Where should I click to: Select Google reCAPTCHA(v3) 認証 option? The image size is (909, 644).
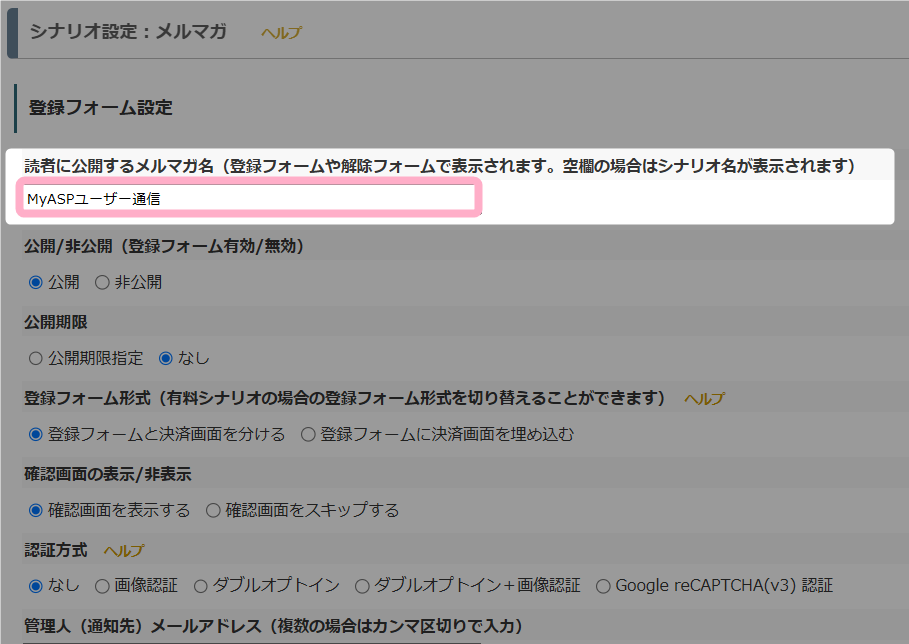click(x=603, y=586)
